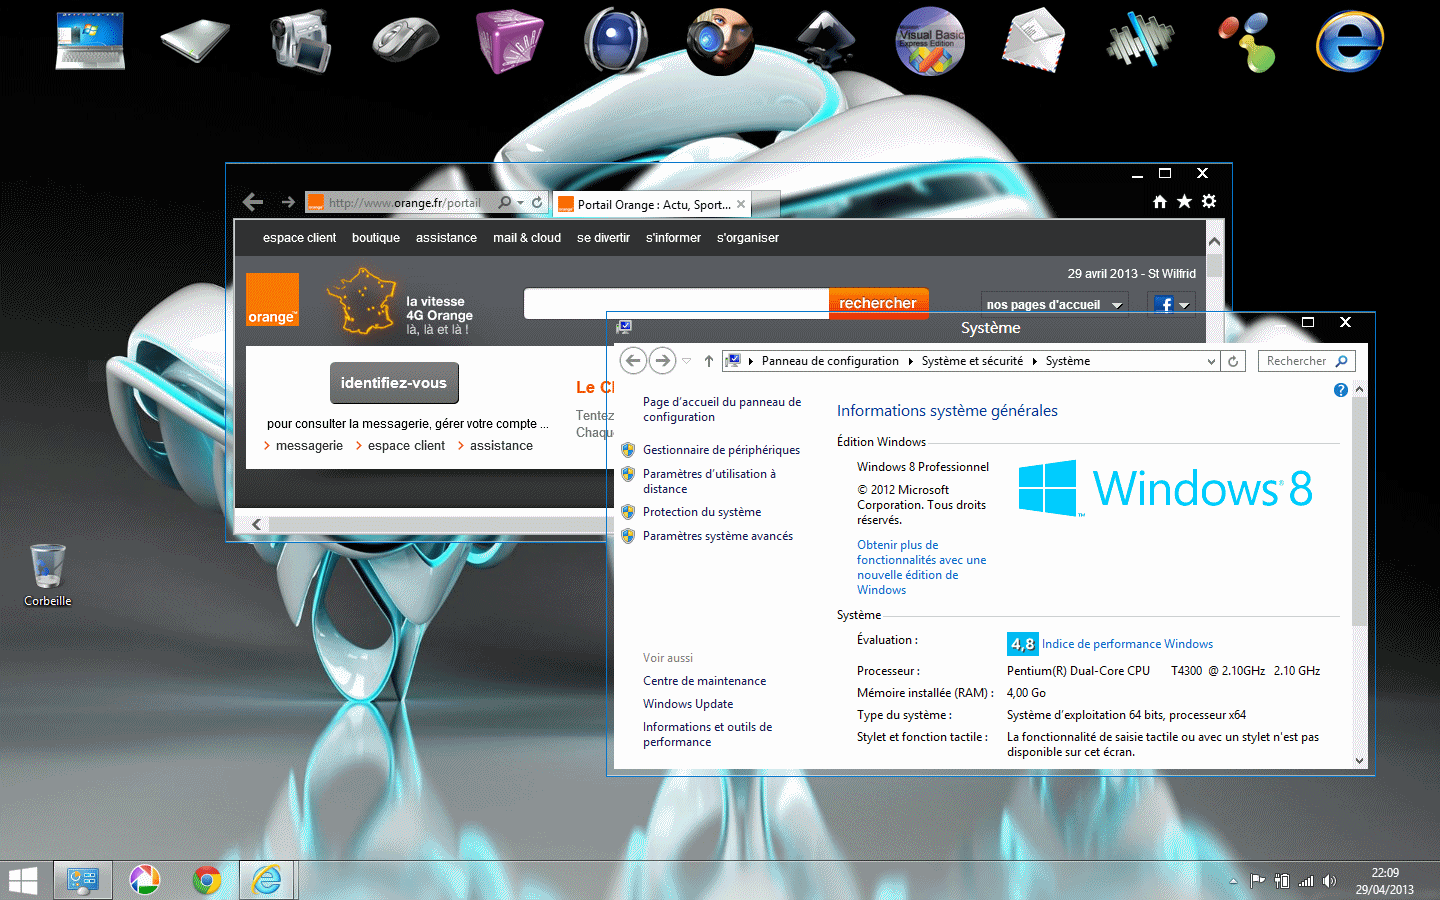This screenshot has width=1440, height=900.
Task: Open the Inkscape black mountain icon
Action: 825,41
